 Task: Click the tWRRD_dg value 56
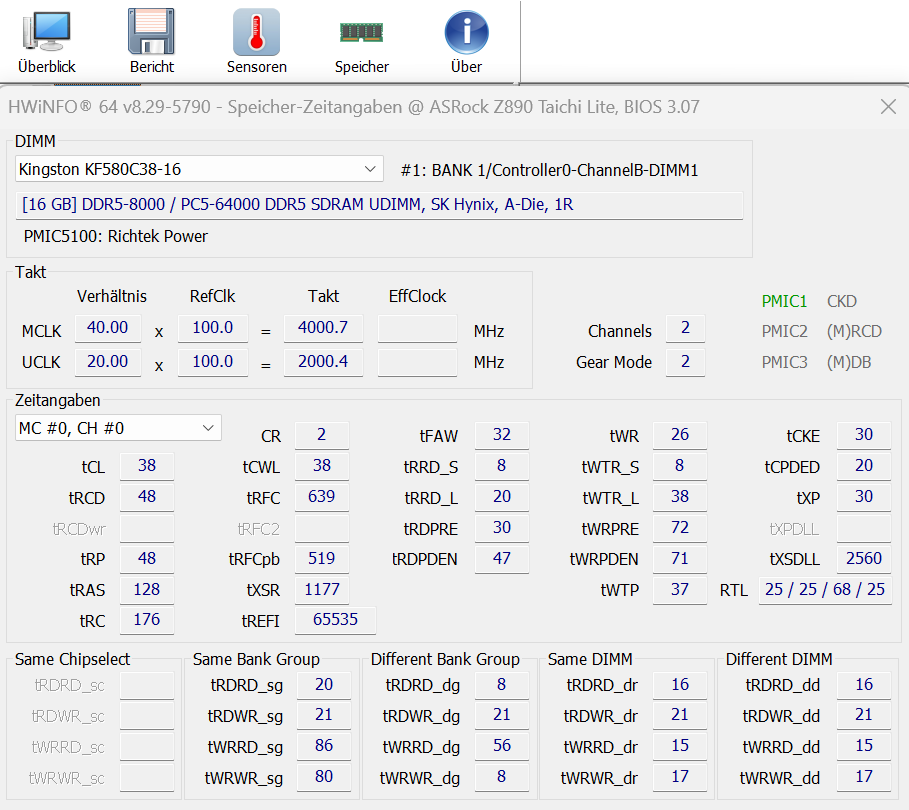[x=501, y=746]
